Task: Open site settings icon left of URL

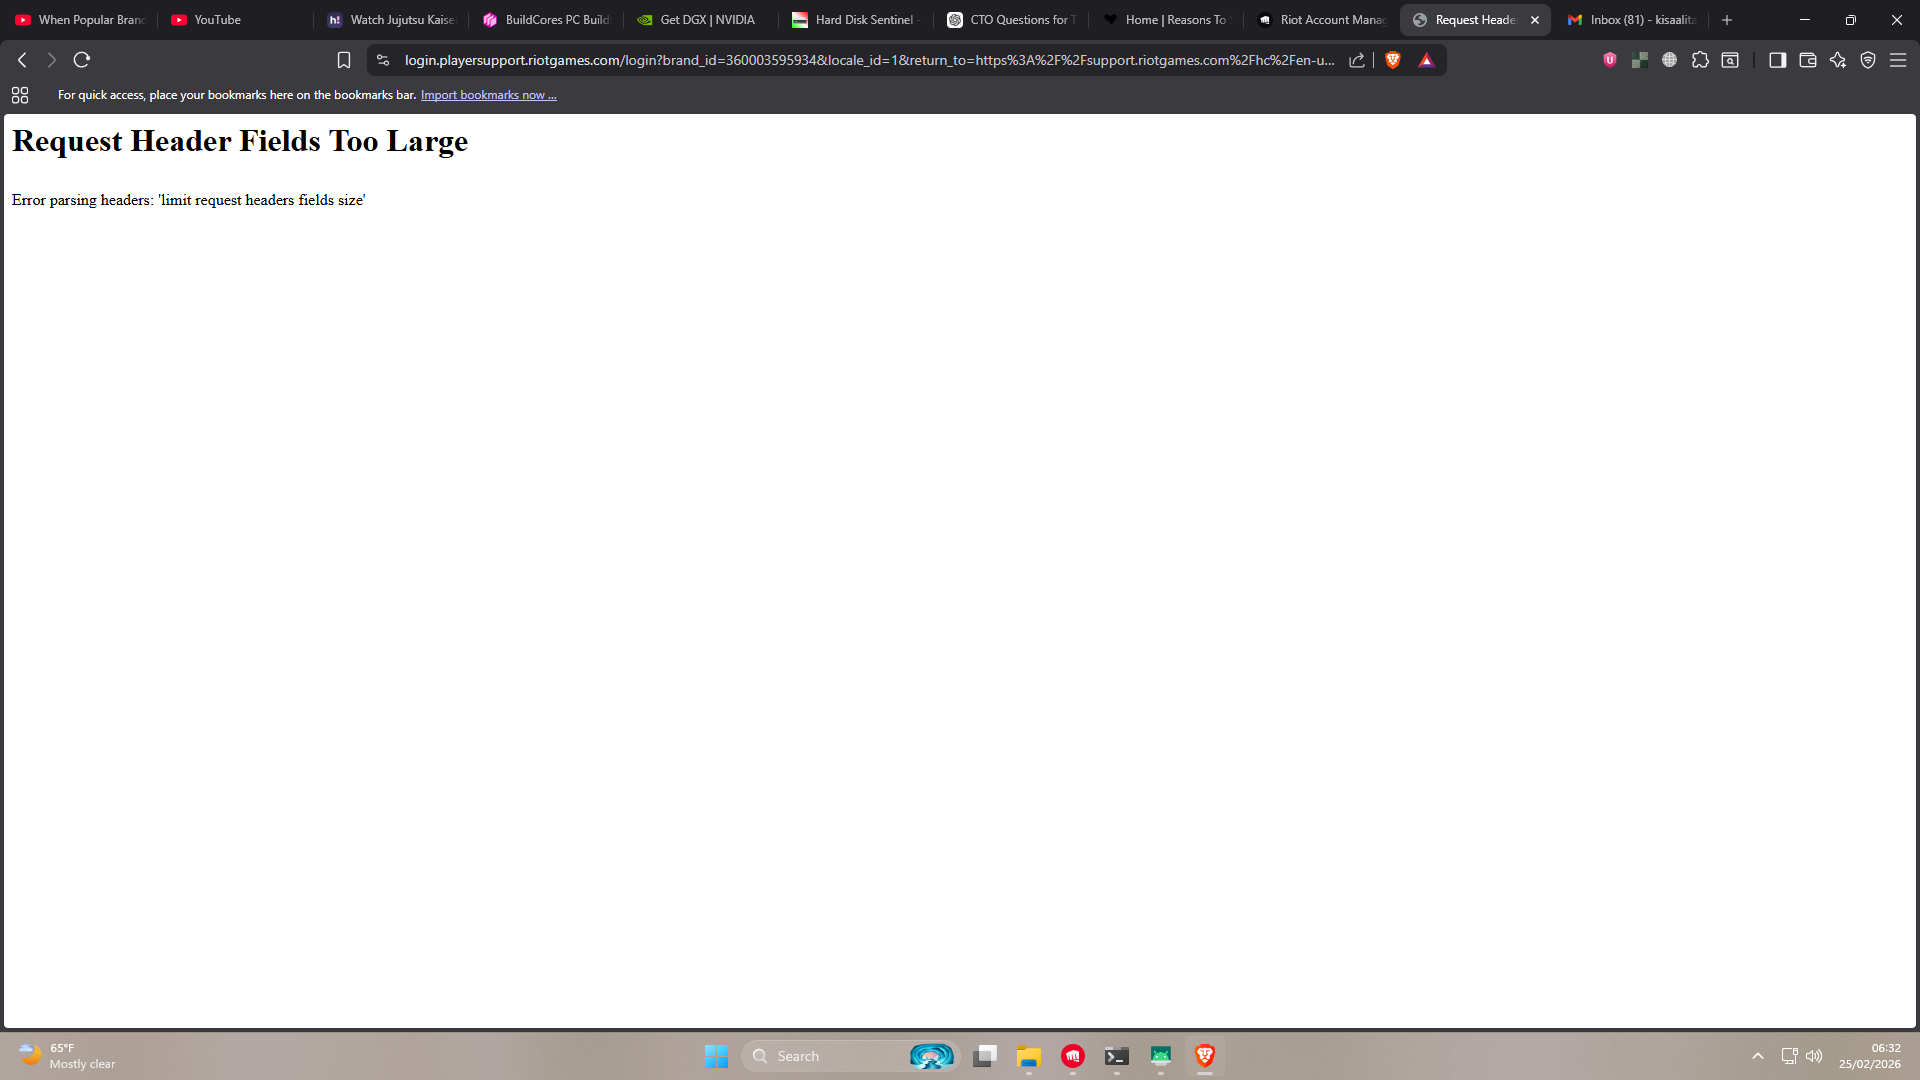Action: tap(383, 60)
